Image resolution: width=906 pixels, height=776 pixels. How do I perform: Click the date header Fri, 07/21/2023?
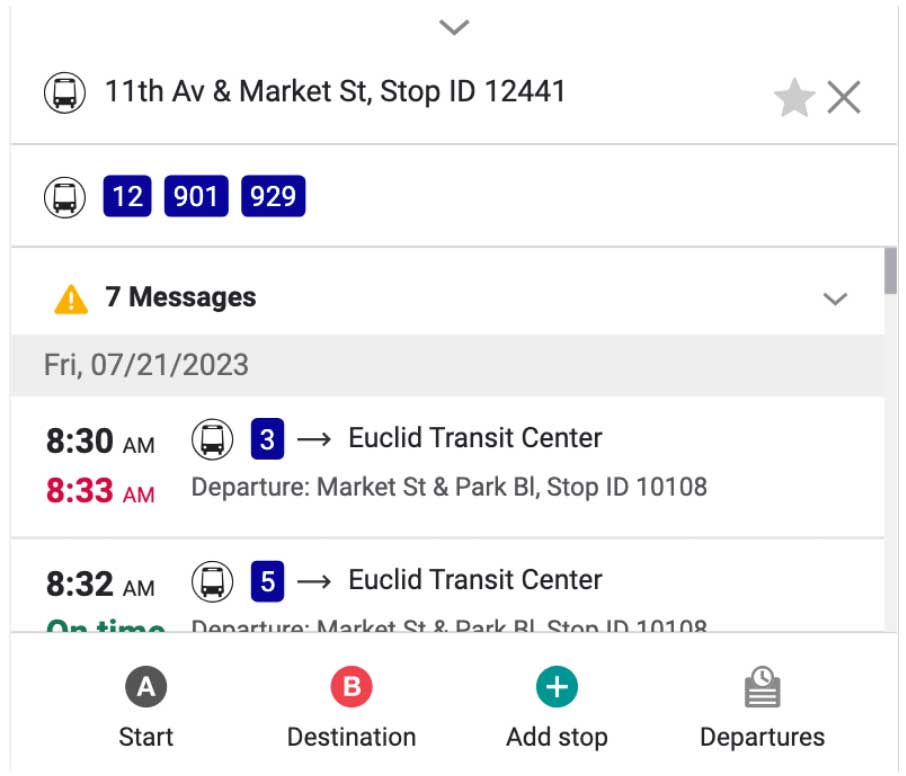pyautogui.click(x=146, y=365)
